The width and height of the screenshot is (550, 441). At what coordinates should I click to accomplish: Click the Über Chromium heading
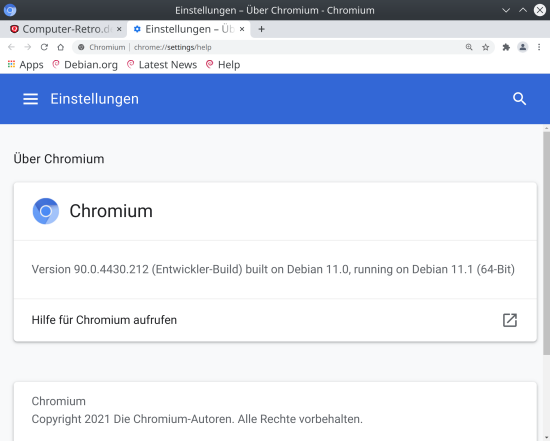pyautogui.click(x=59, y=159)
